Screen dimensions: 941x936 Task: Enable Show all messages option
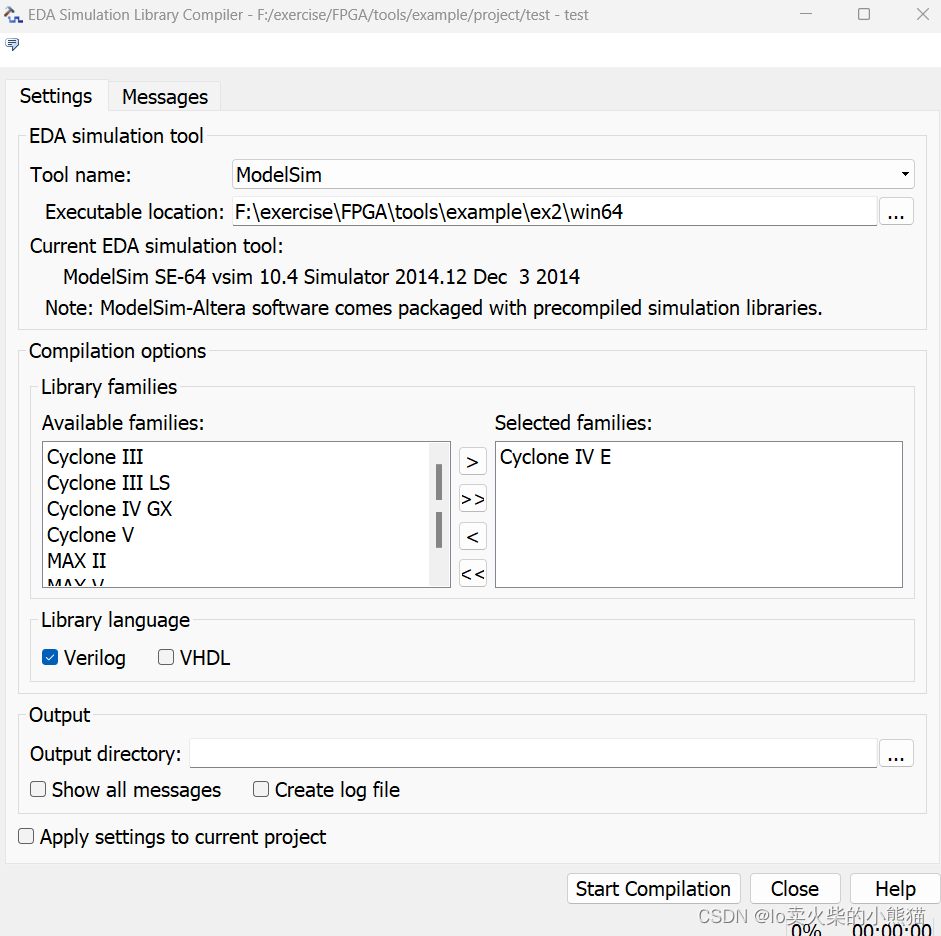[38, 790]
